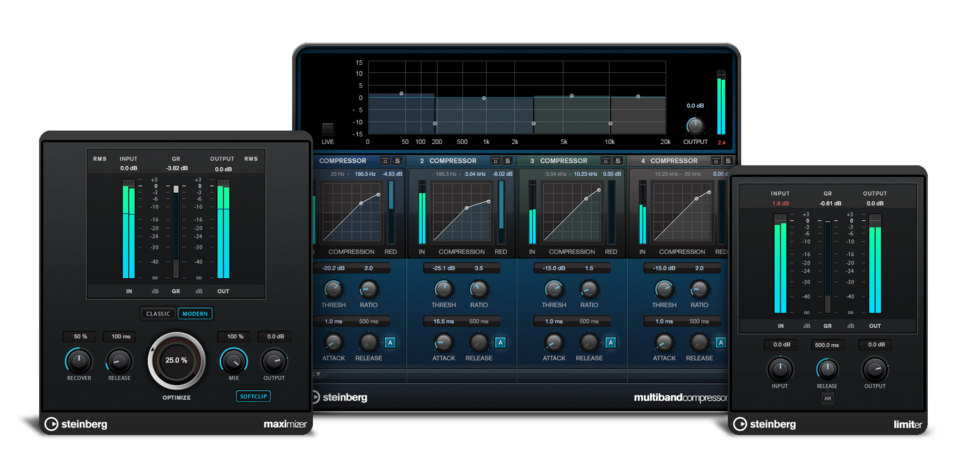Toggle auto release A on band 1
Screen dimensions: 960x465
(x=390, y=343)
